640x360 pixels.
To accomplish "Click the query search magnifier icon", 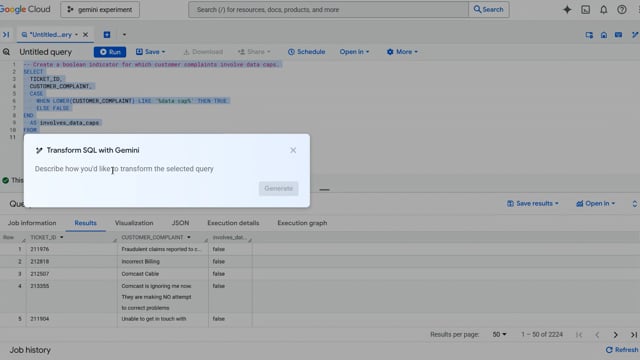I will click(x=6, y=52).
